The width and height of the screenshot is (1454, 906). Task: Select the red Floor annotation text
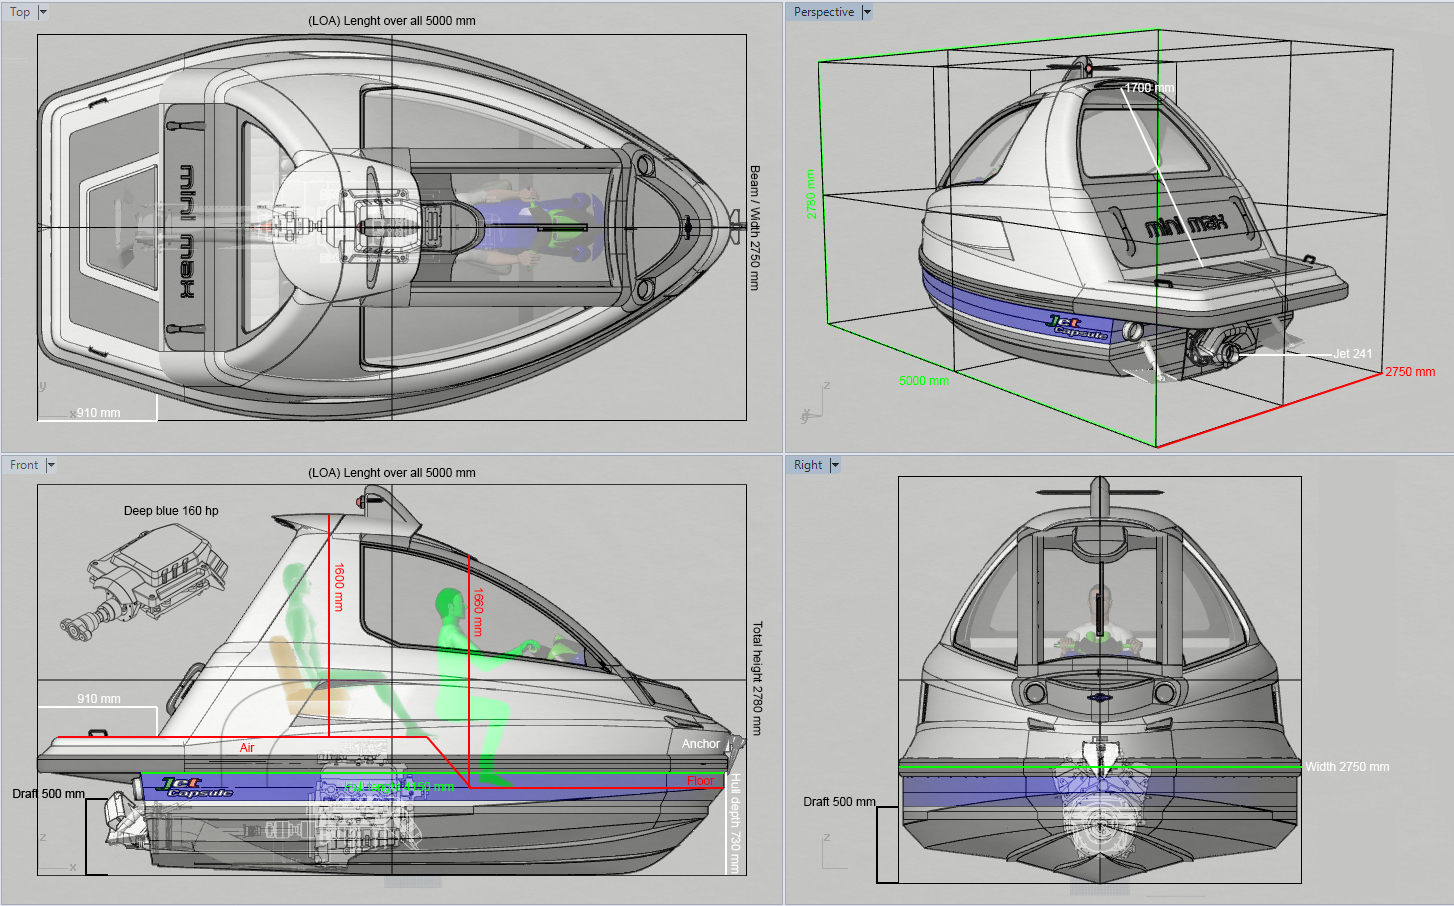pyautogui.click(x=701, y=781)
